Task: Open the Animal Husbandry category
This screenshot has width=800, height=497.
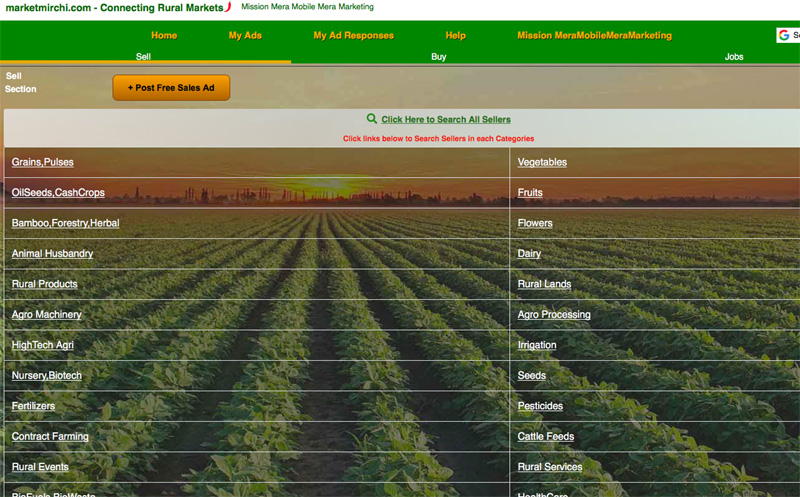Action: pyautogui.click(x=52, y=254)
